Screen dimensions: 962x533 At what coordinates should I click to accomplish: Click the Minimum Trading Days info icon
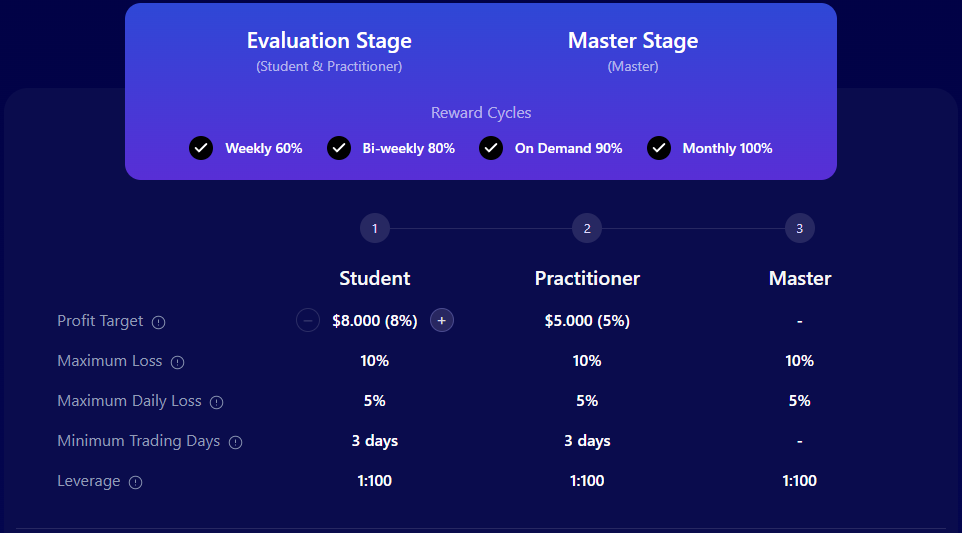[x=235, y=442]
